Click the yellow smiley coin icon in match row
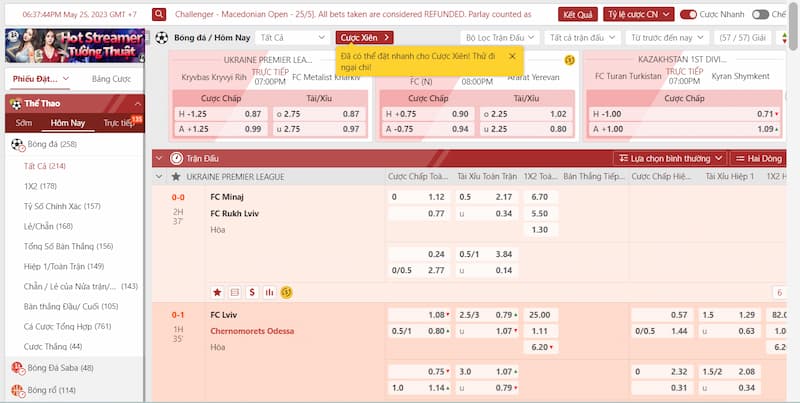The image size is (800, 403). [286, 292]
